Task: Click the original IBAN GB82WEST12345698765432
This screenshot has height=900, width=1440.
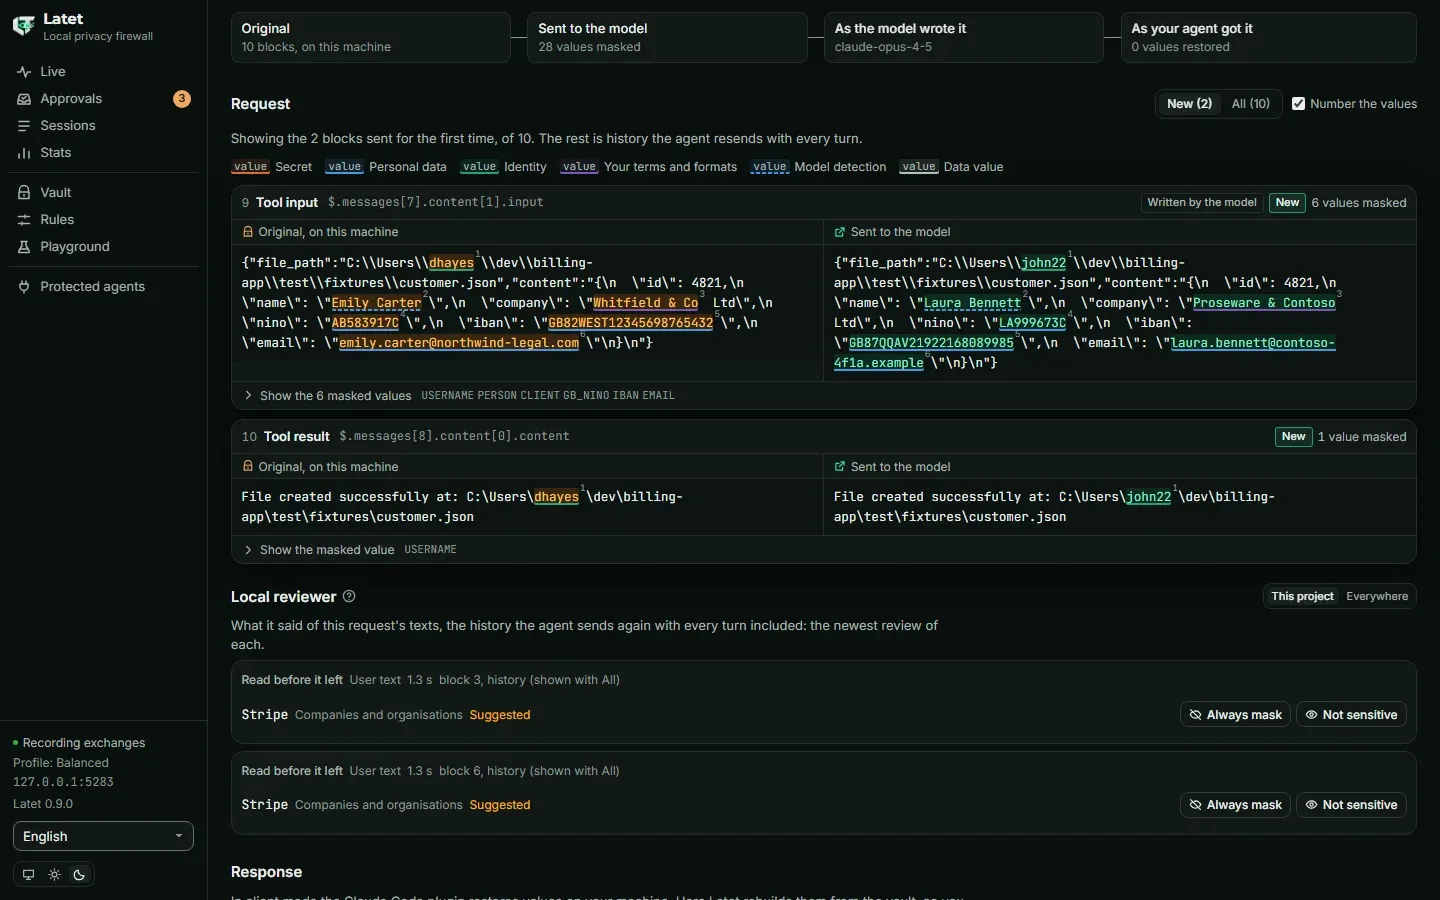Action: pyautogui.click(x=630, y=323)
